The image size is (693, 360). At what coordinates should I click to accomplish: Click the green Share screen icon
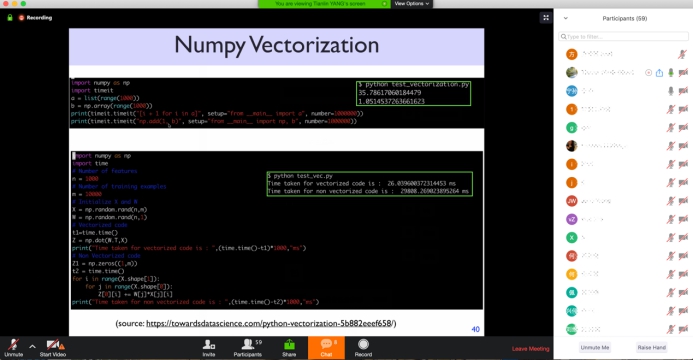(x=289, y=348)
